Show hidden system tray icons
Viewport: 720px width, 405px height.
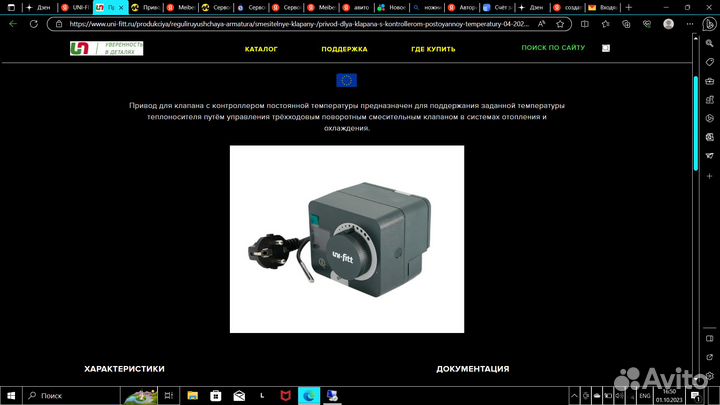click(x=574, y=395)
